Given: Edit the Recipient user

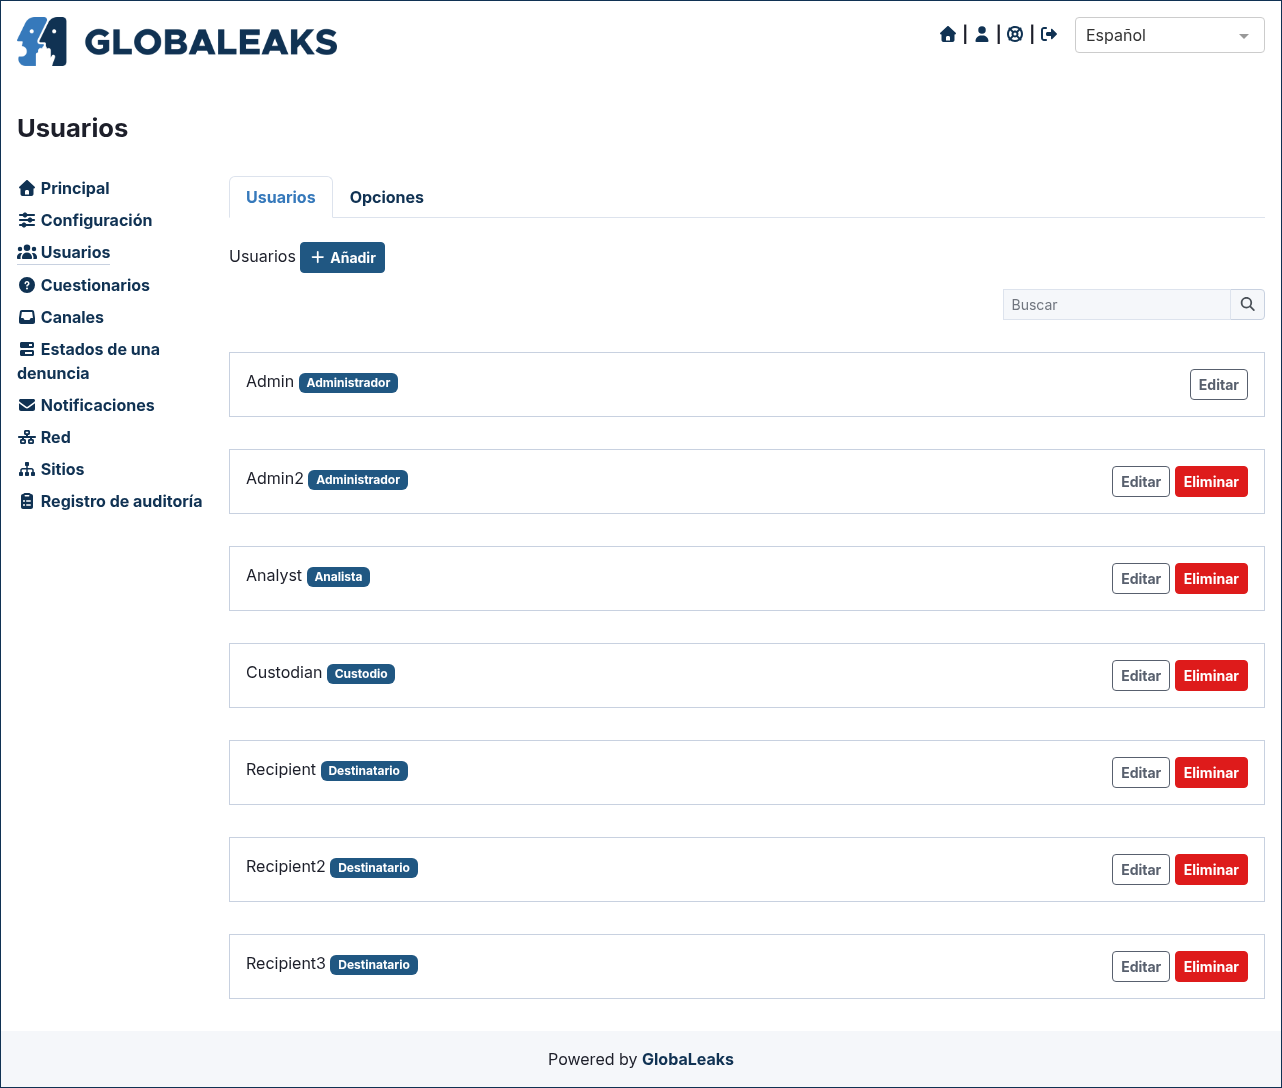Looking at the screenshot, I should click(x=1140, y=772).
